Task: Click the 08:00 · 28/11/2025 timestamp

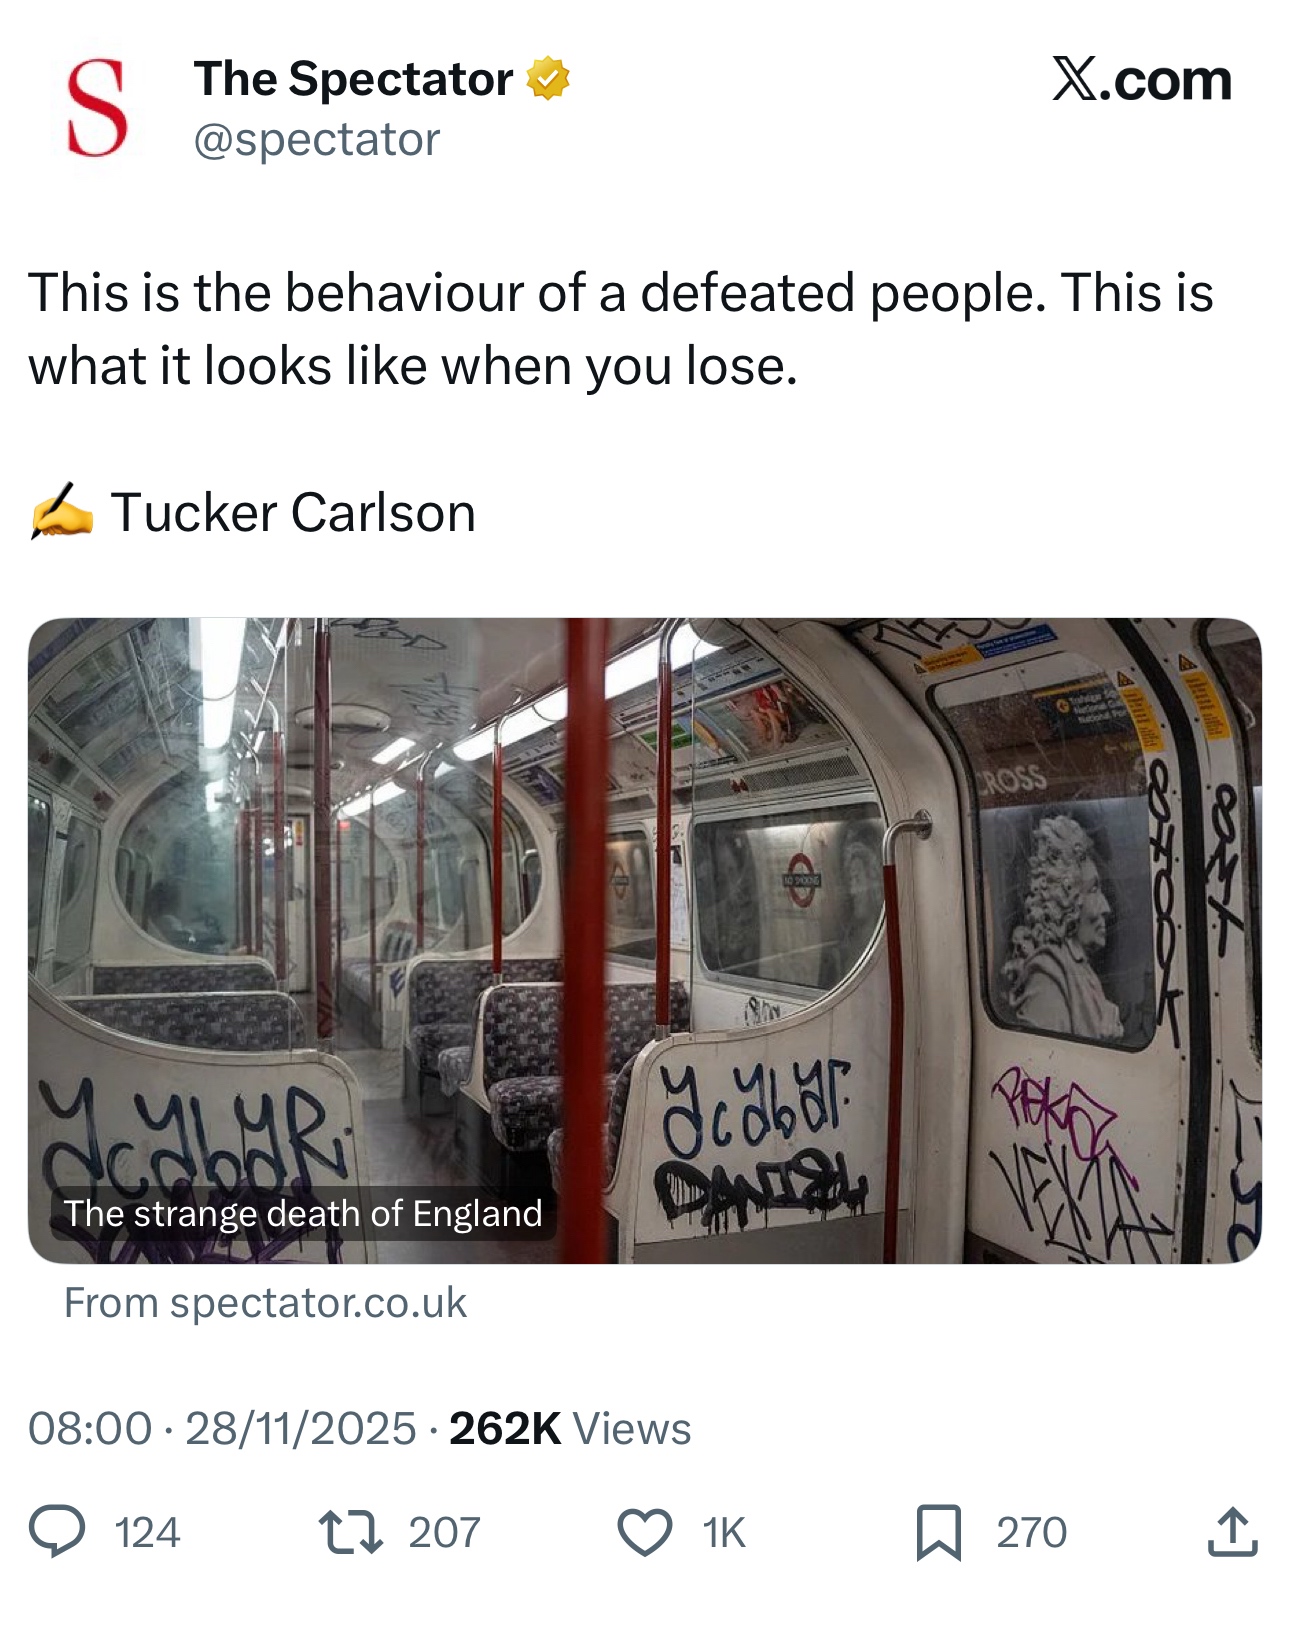Action: click(x=221, y=1428)
